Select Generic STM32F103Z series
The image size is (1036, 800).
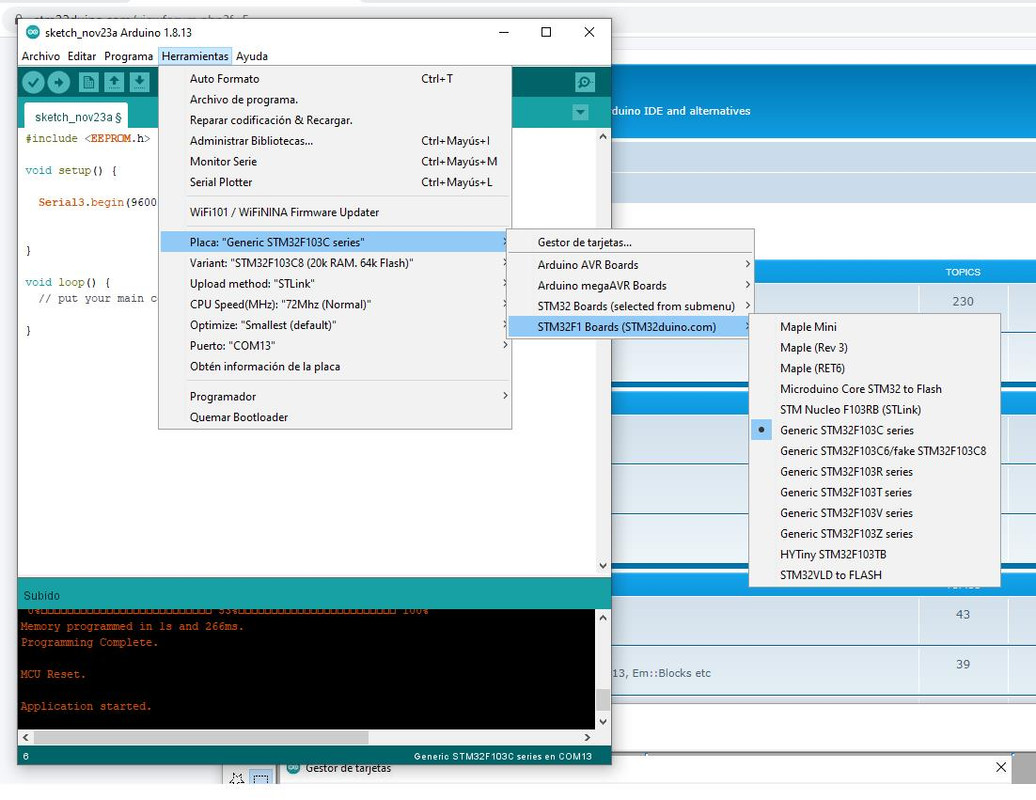click(x=874, y=534)
